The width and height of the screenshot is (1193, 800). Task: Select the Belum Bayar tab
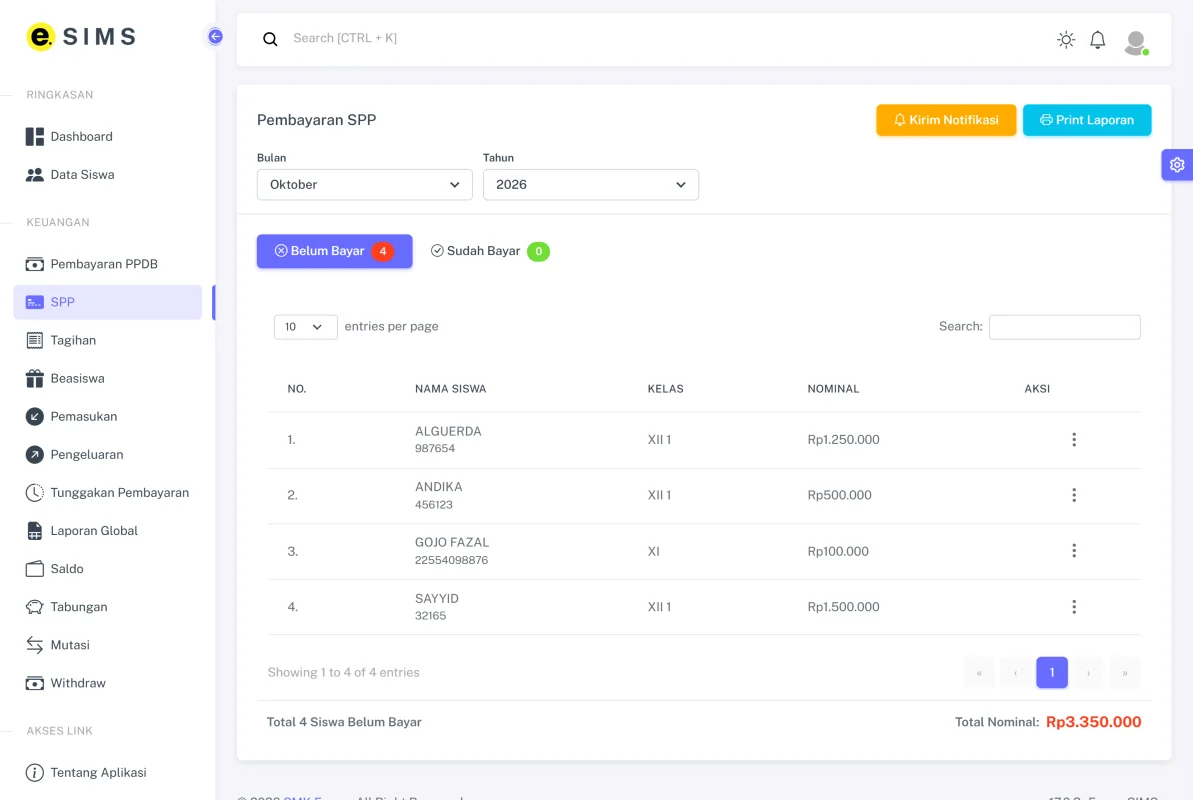pos(334,251)
